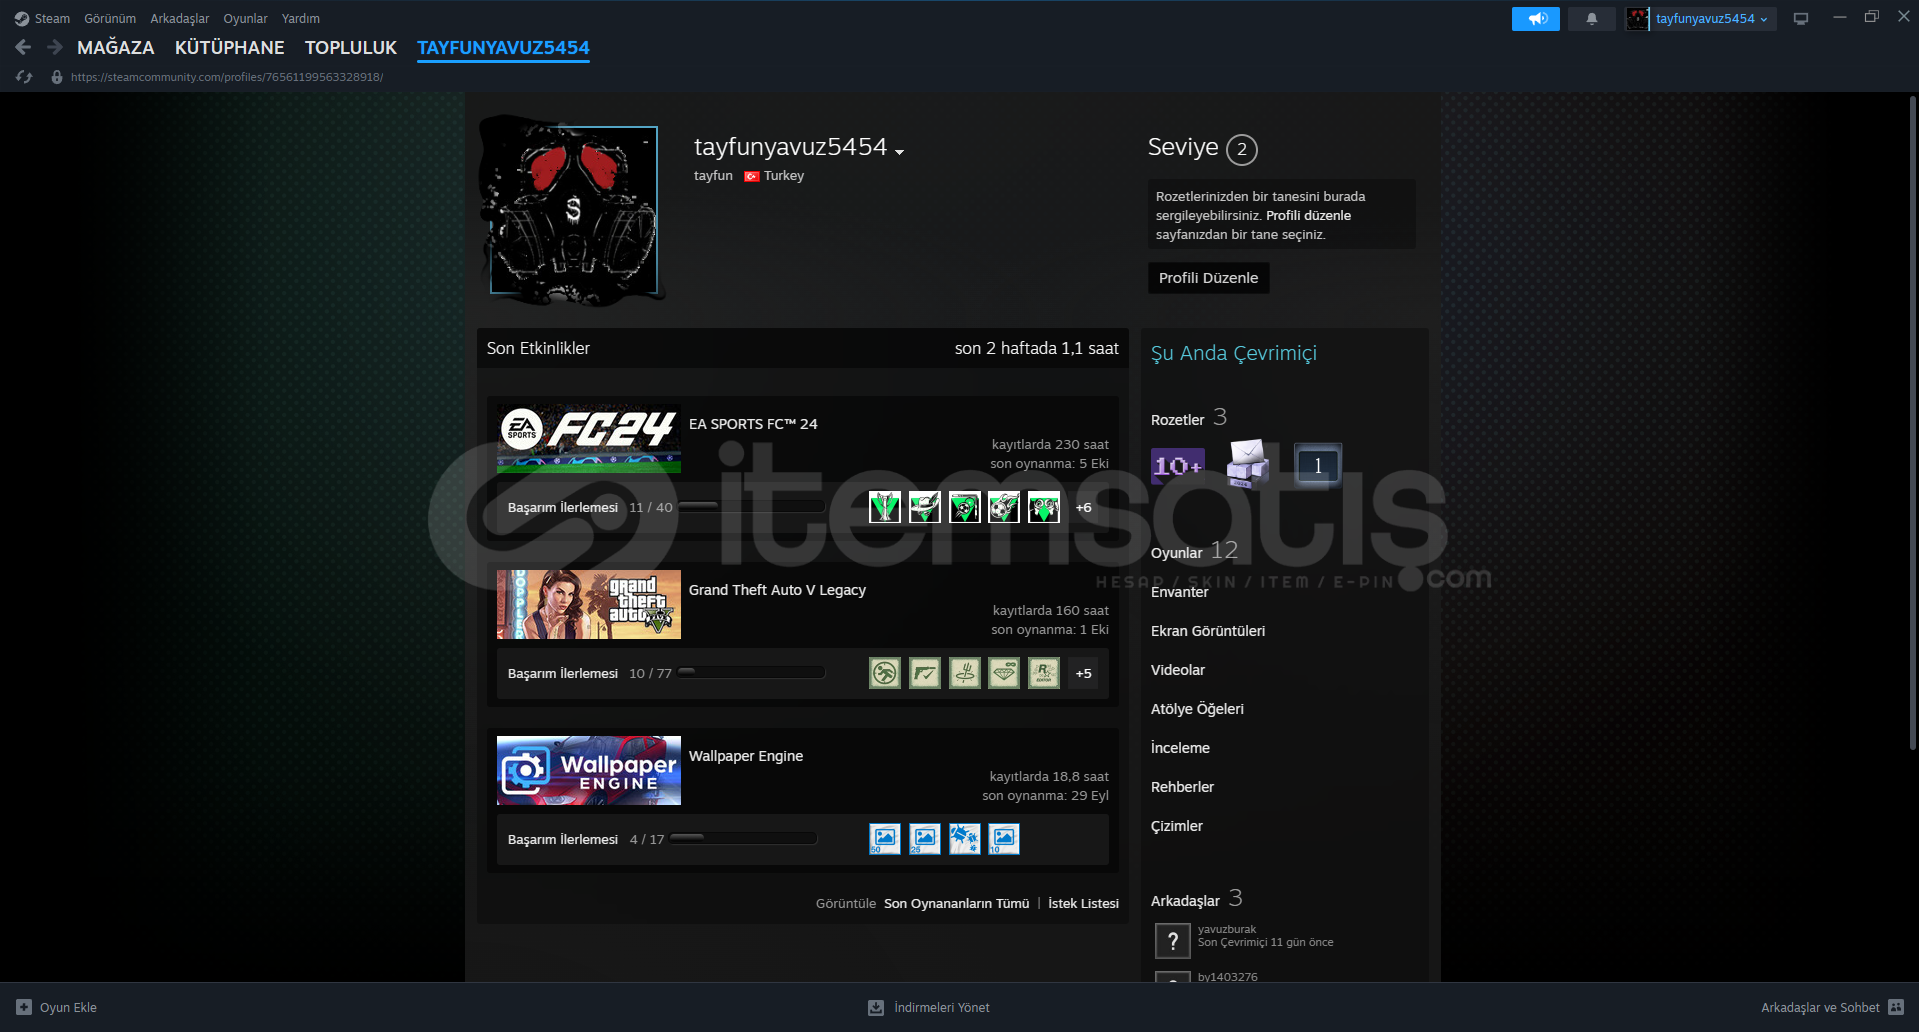Click the URL address field

[227, 77]
